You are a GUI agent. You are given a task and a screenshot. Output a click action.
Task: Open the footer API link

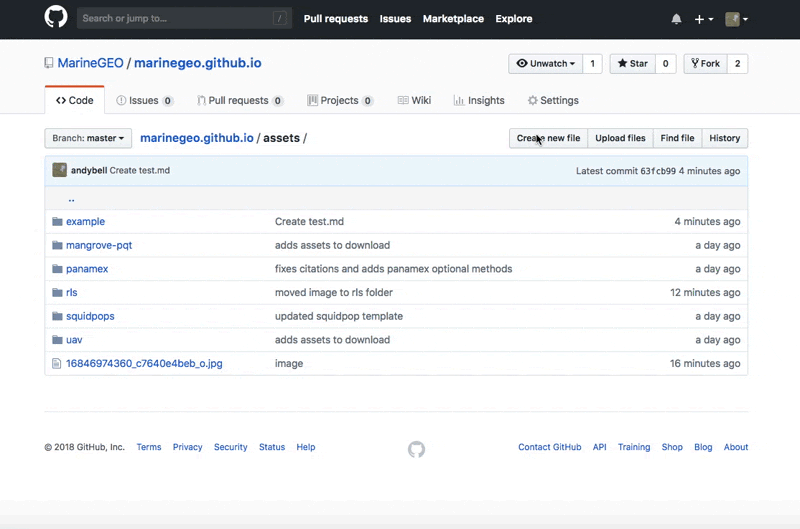(x=599, y=447)
